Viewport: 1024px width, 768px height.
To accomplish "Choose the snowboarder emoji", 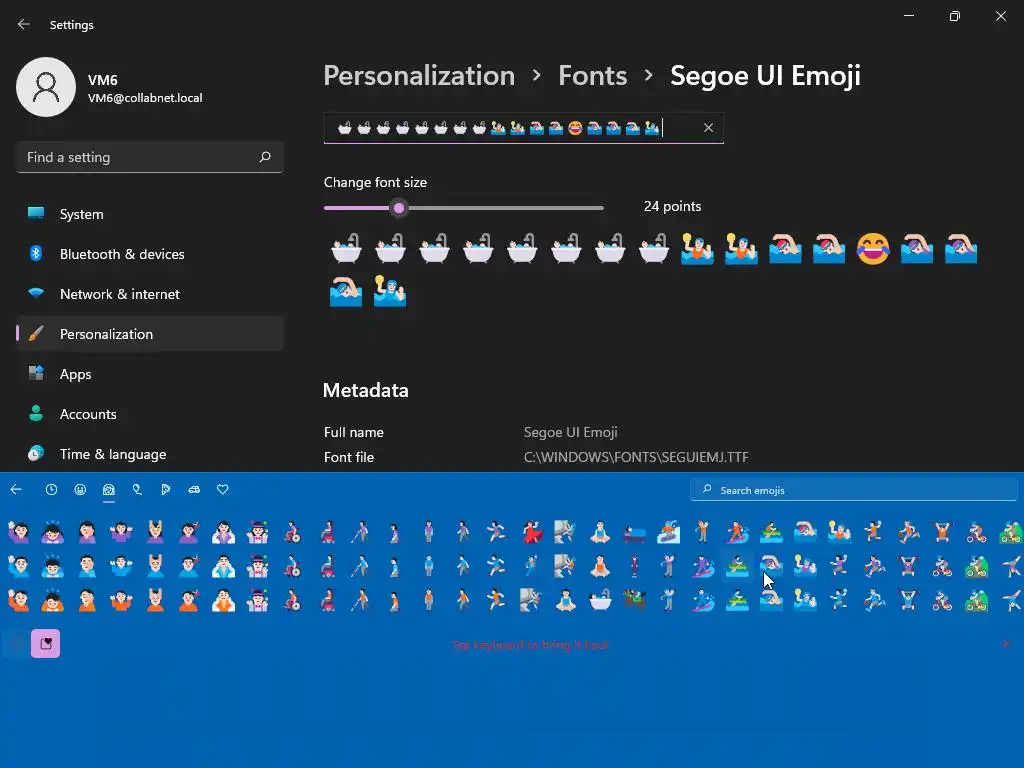I will (668, 533).
